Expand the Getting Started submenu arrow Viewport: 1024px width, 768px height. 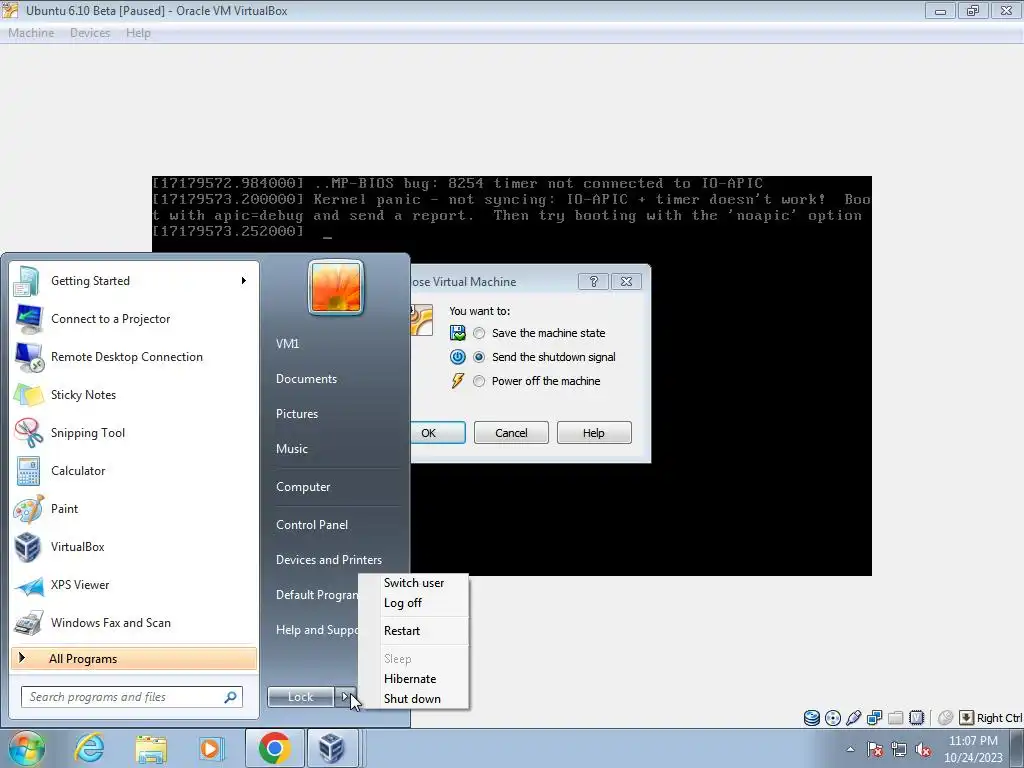(x=244, y=281)
